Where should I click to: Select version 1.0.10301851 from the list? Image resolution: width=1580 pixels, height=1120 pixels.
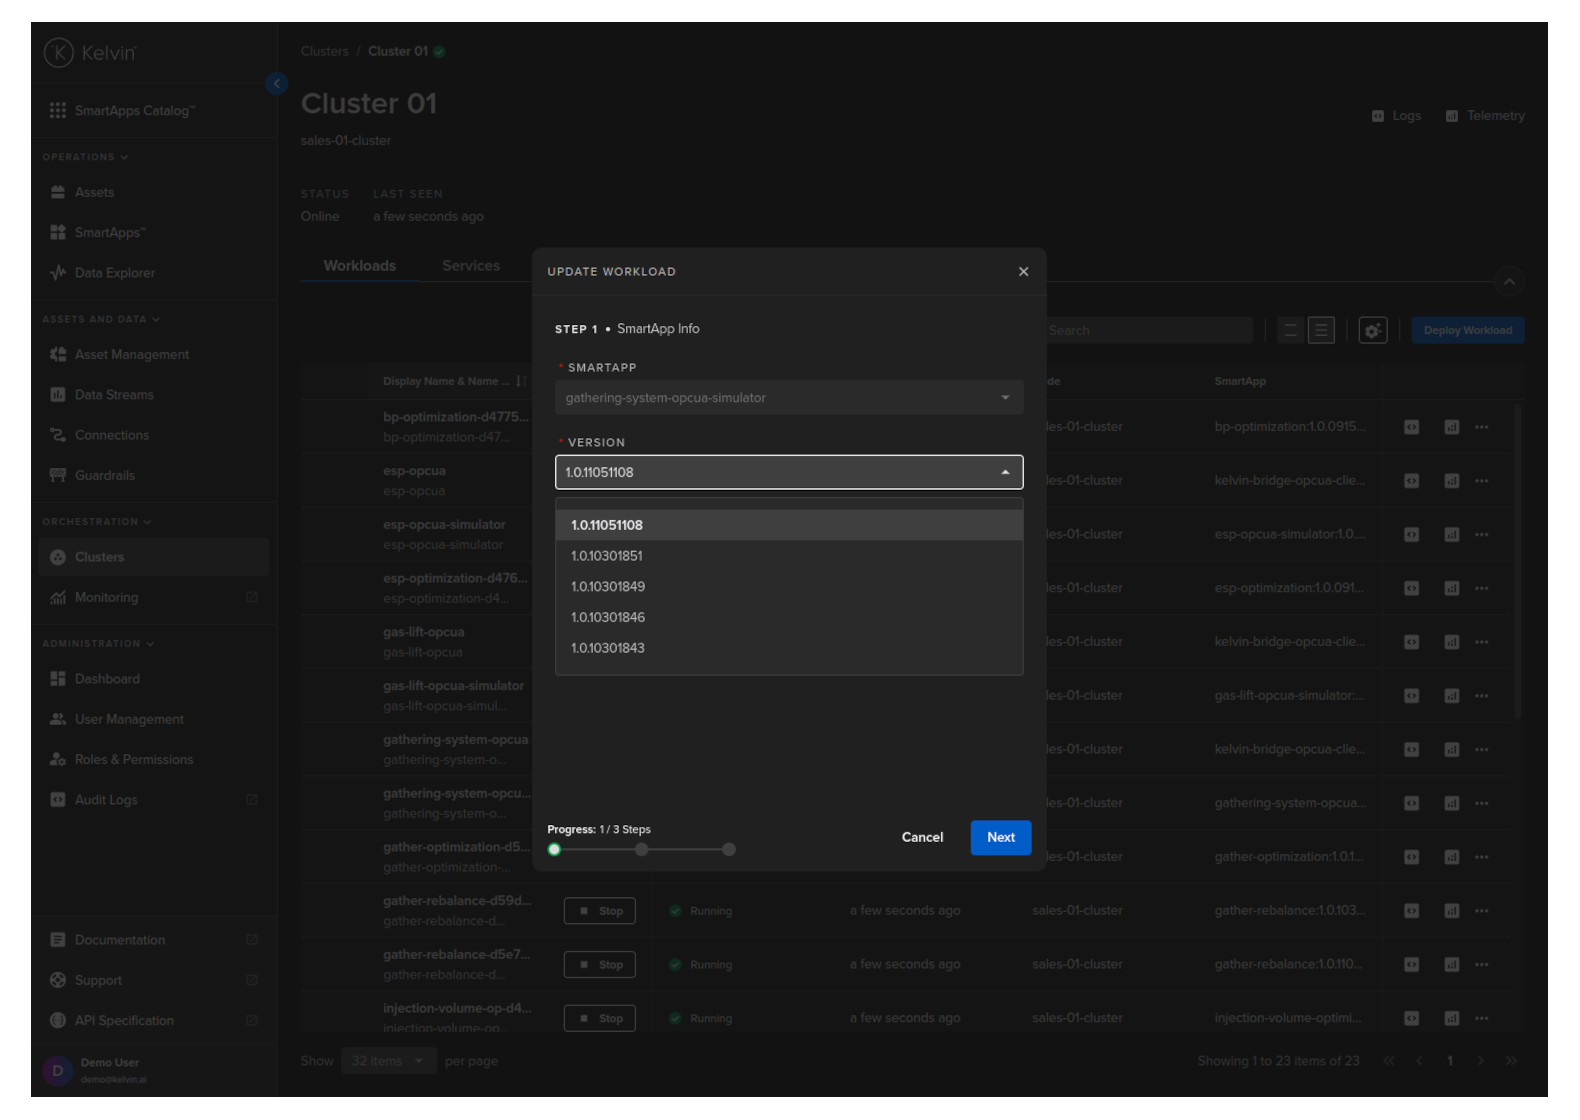click(x=607, y=556)
